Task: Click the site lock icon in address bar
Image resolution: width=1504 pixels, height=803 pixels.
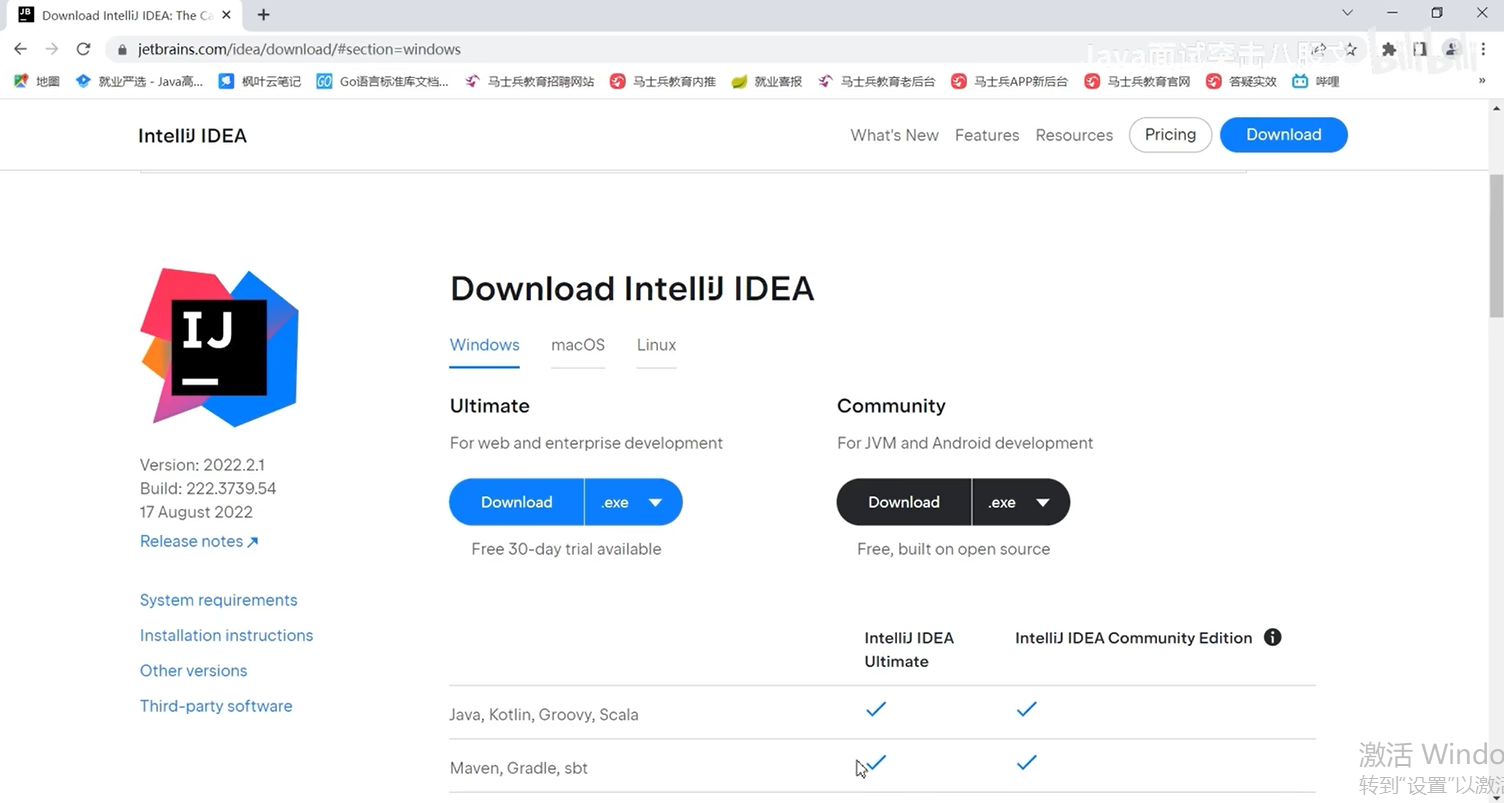Action: click(123, 49)
